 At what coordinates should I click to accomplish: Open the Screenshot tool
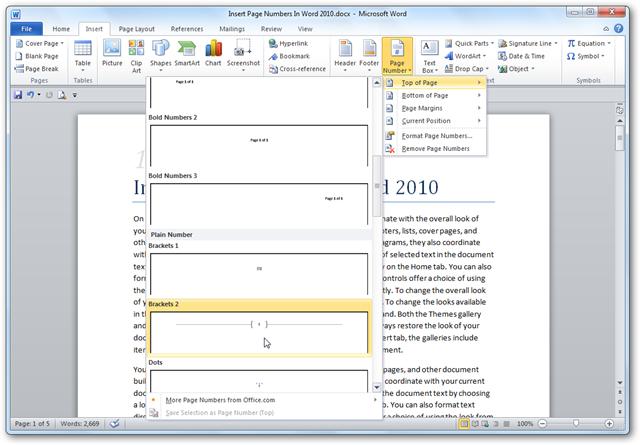click(243, 56)
